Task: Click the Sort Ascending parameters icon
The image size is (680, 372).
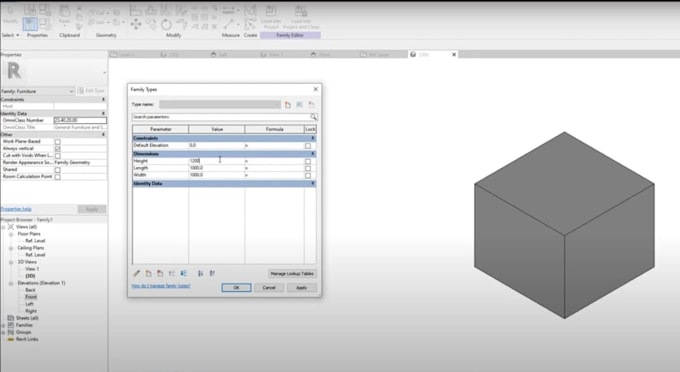Action: pos(200,273)
